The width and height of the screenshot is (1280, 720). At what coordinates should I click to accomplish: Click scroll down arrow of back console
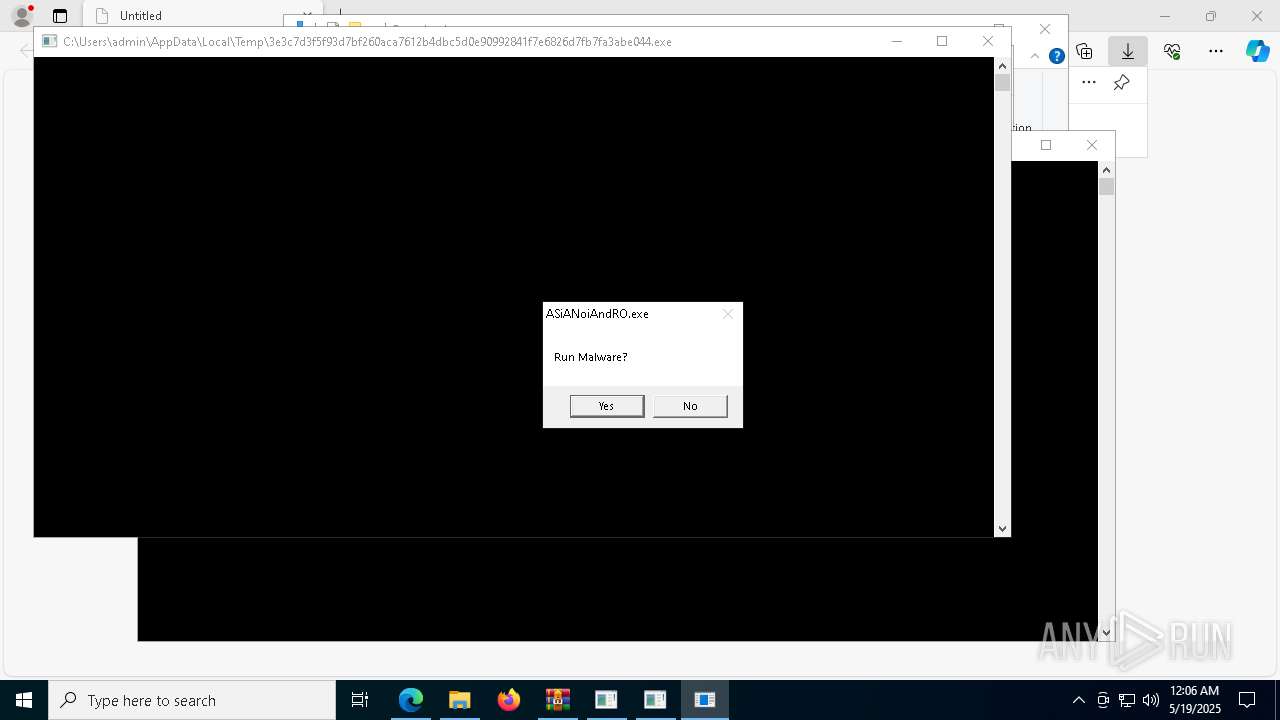coord(1106,632)
